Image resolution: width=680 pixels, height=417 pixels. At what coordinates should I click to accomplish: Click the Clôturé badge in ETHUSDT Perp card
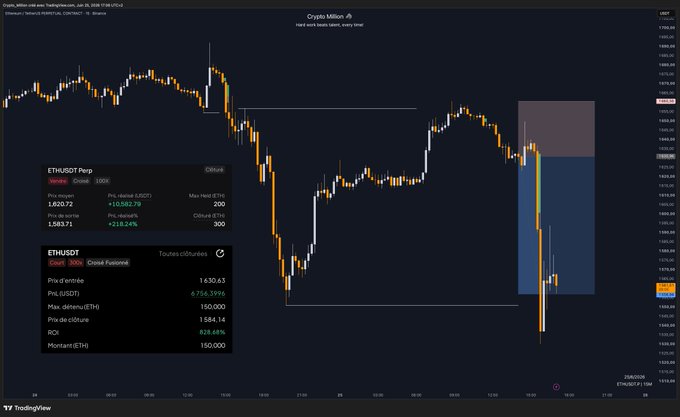point(214,170)
